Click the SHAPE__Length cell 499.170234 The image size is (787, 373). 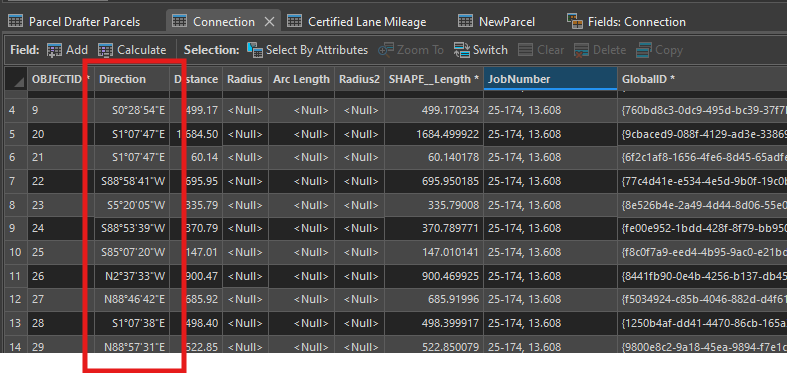click(x=434, y=110)
